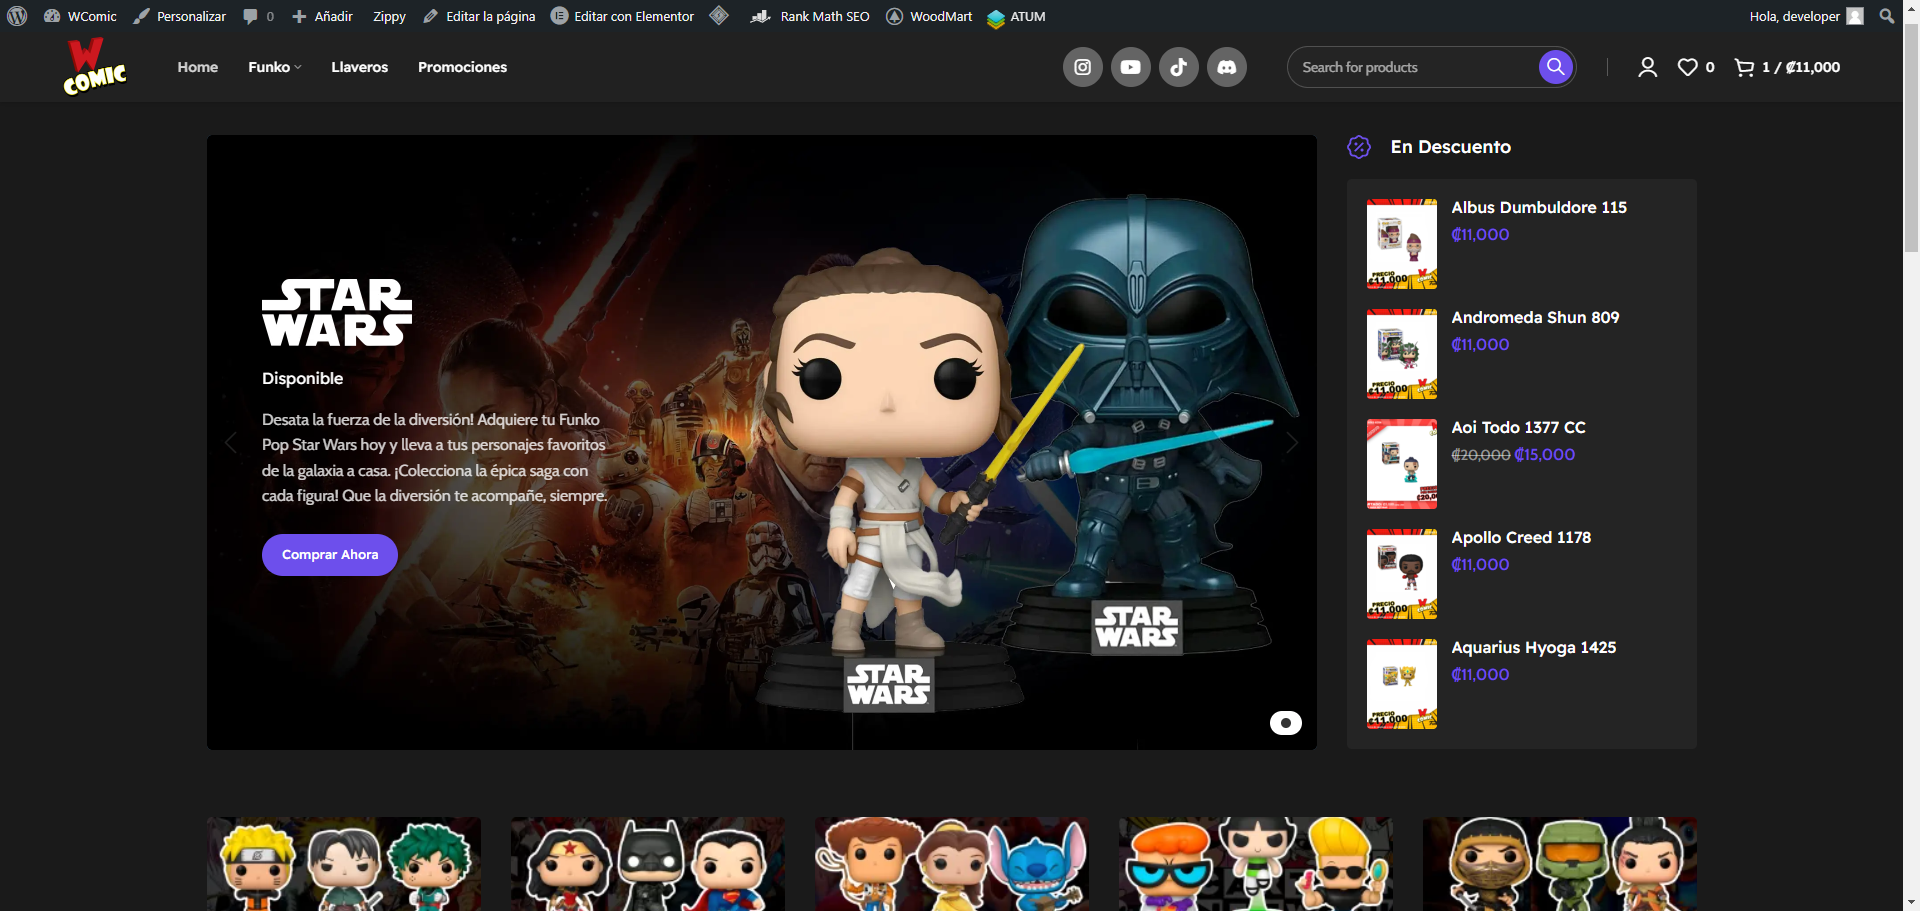Switch to the Llaveros menu item
Viewport: 1920px width, 911px height.
click(x=359, y=66)
